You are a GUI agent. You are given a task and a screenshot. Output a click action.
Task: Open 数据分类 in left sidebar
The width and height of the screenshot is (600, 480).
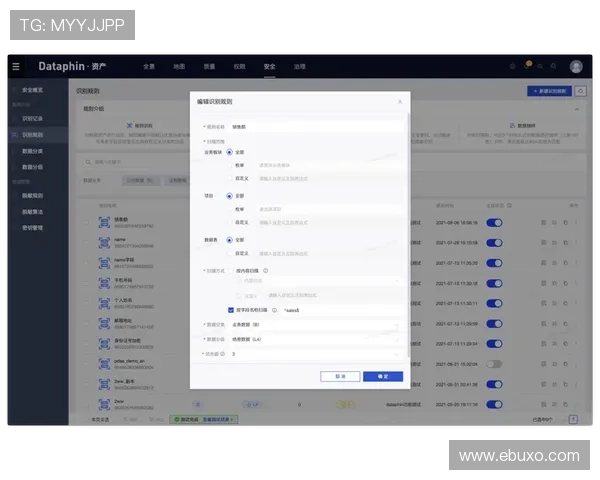[32, 150]
